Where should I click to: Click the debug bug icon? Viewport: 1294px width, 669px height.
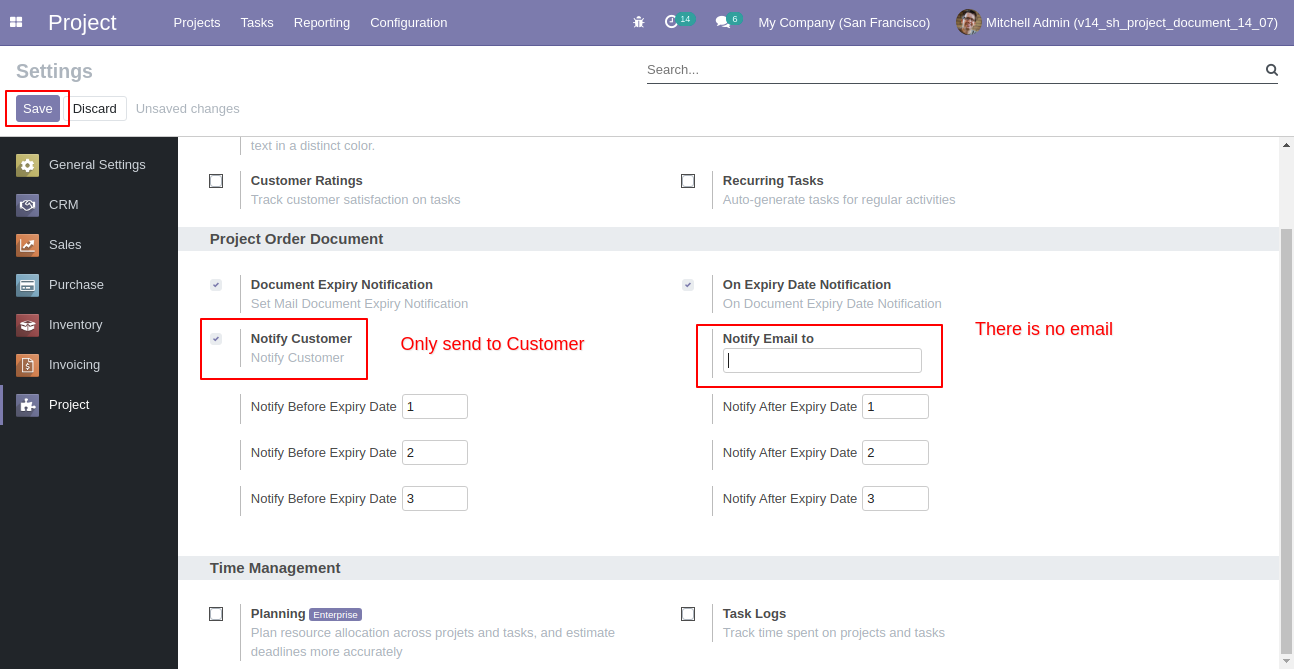[639, 22]
